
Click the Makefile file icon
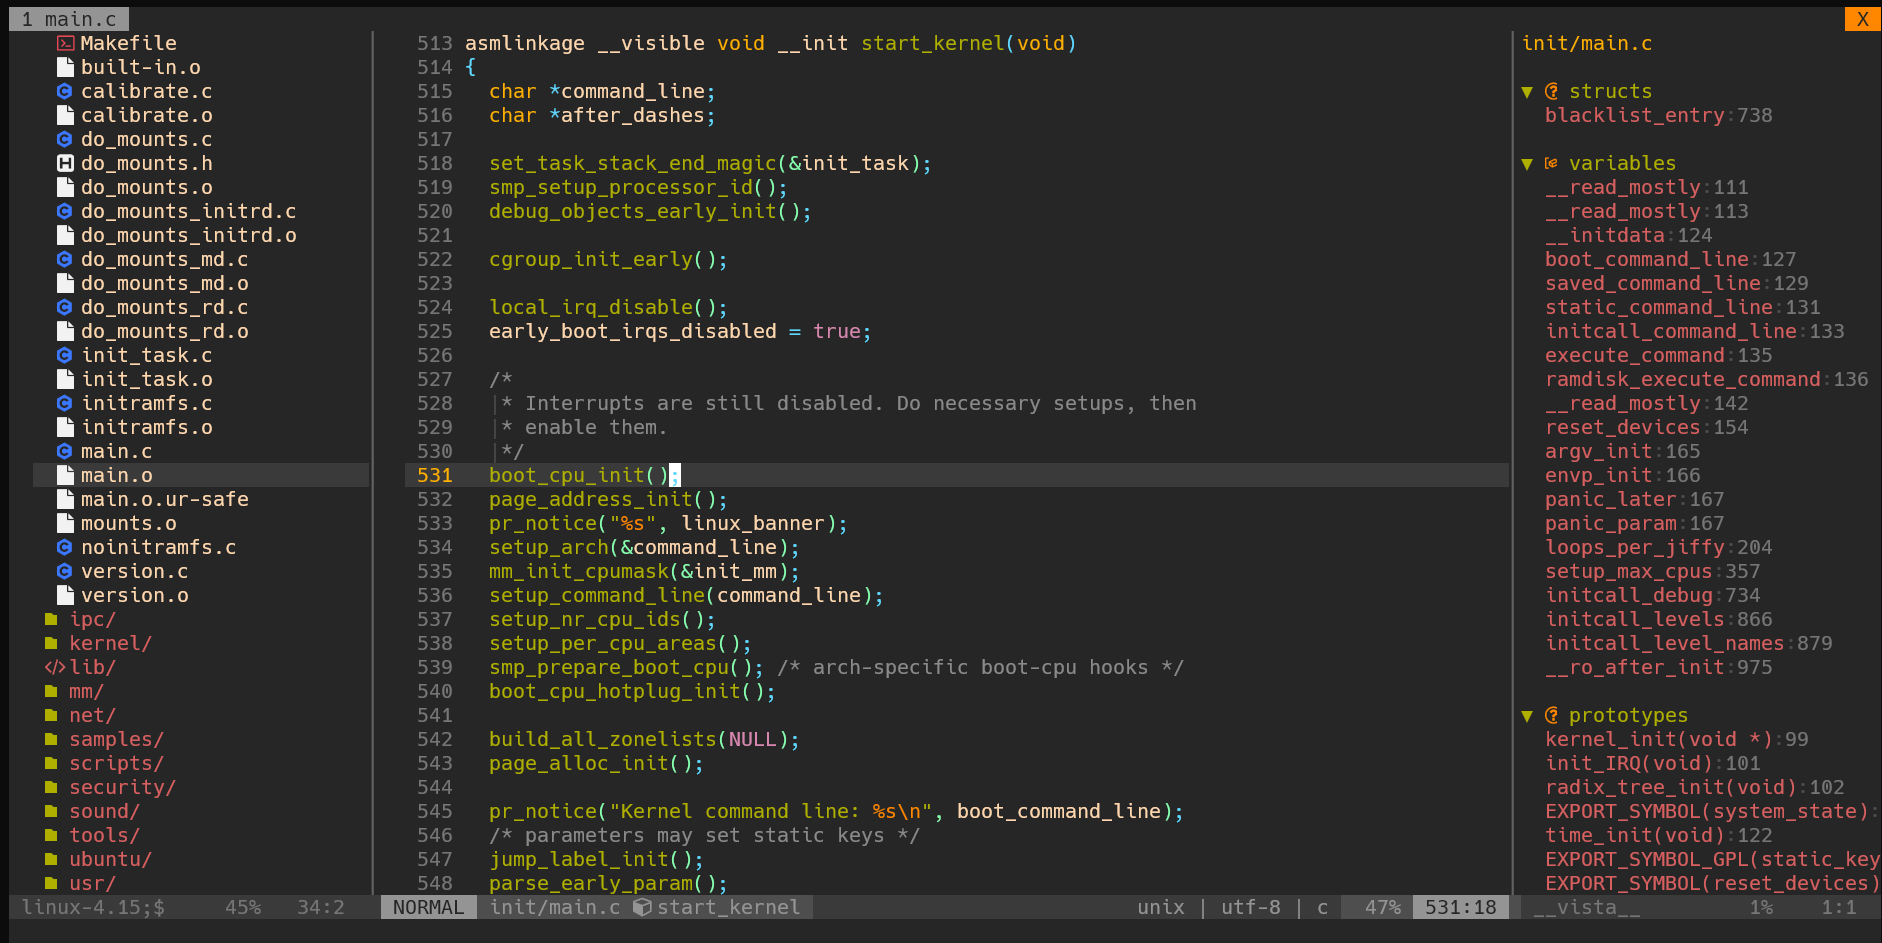65,43
